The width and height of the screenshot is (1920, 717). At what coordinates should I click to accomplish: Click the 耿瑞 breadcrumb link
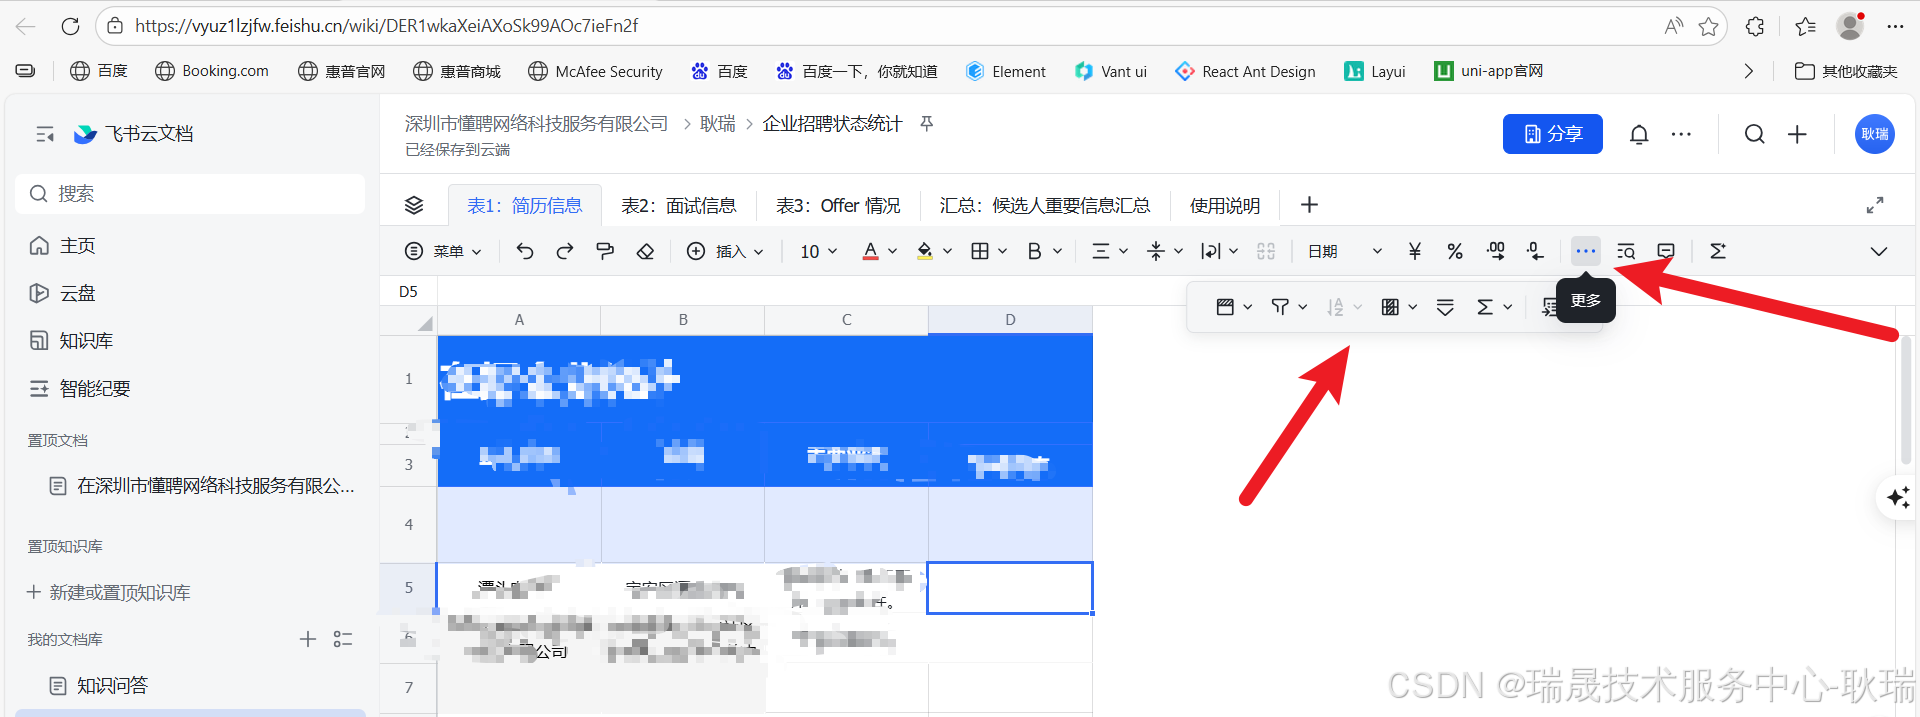(718, 123)
